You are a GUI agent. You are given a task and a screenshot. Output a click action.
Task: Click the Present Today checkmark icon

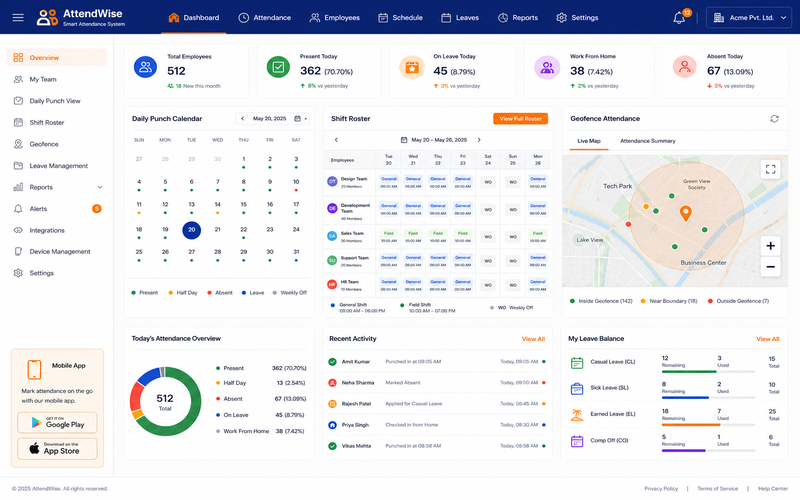click(x=278, y=67)
